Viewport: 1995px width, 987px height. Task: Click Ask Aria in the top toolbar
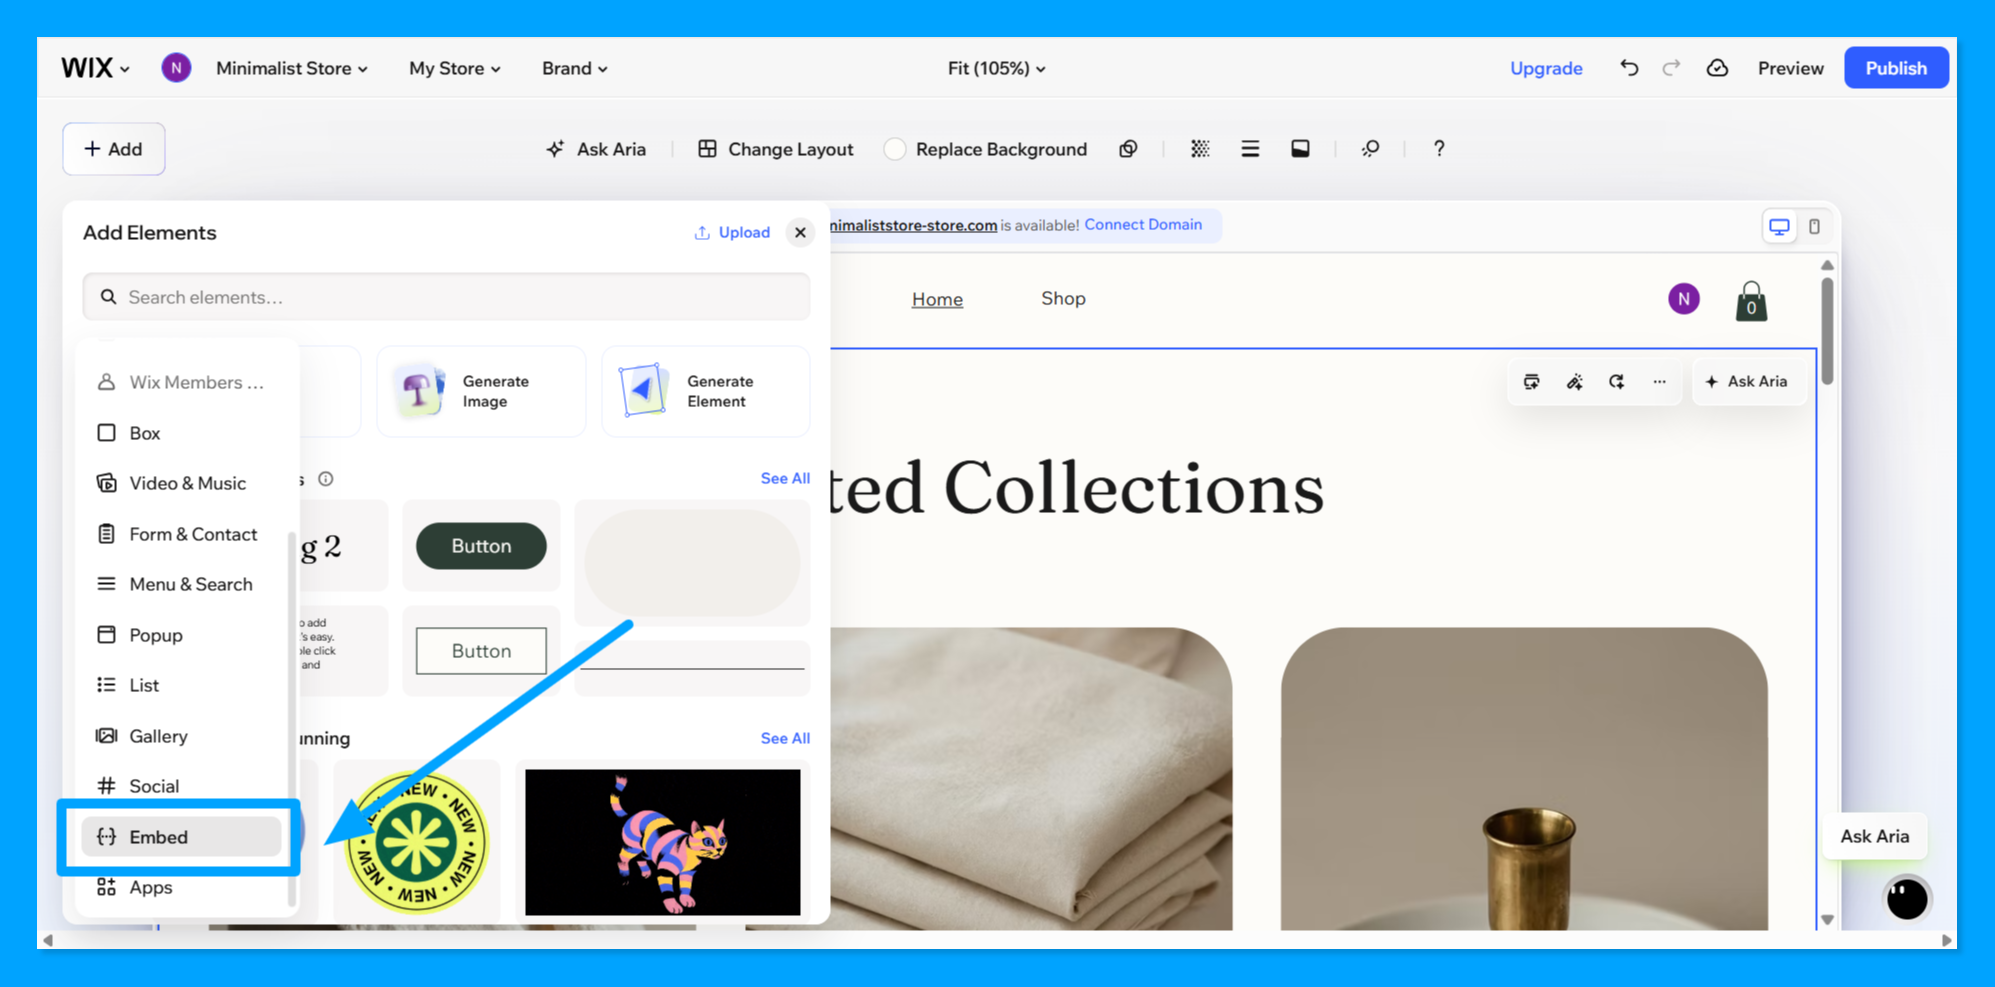point(597,149)
